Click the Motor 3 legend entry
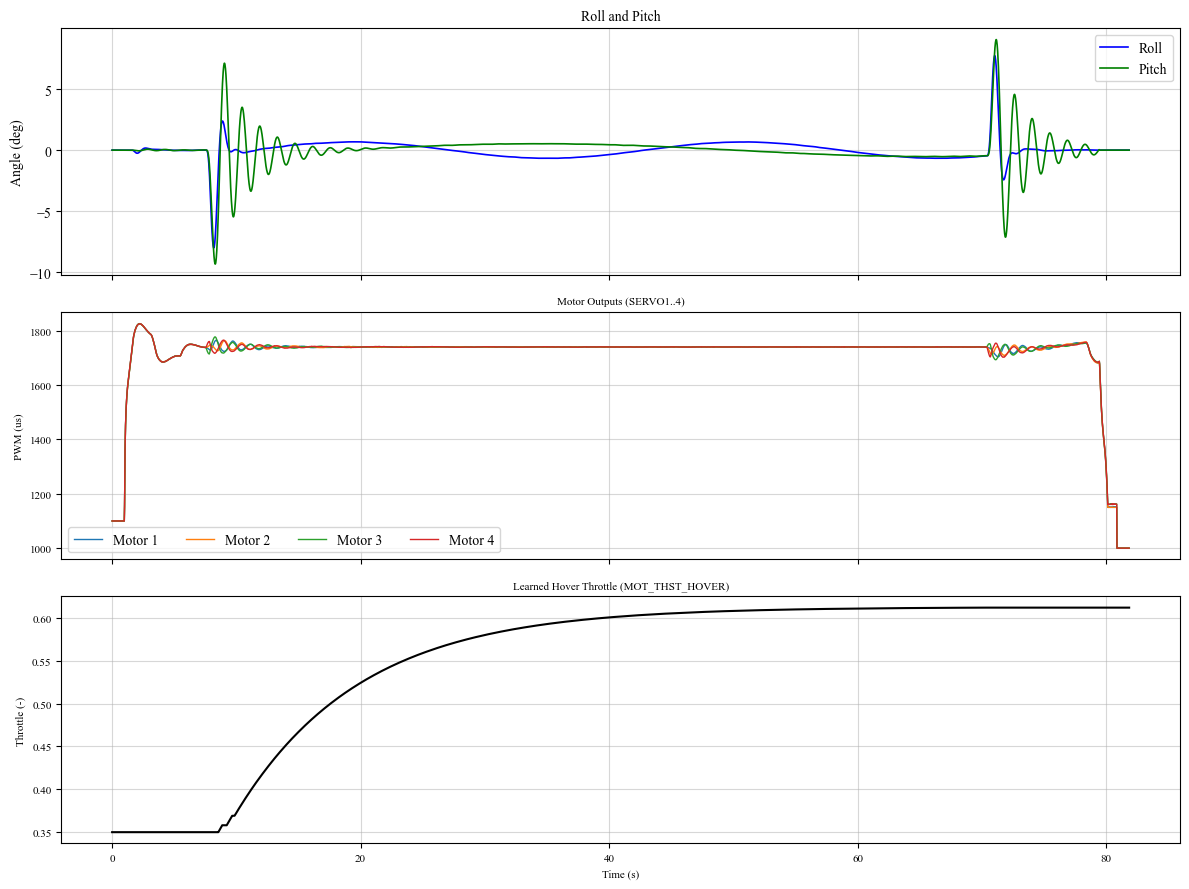The height and width of the screenshot is (889, 1189). pos(340,540)
